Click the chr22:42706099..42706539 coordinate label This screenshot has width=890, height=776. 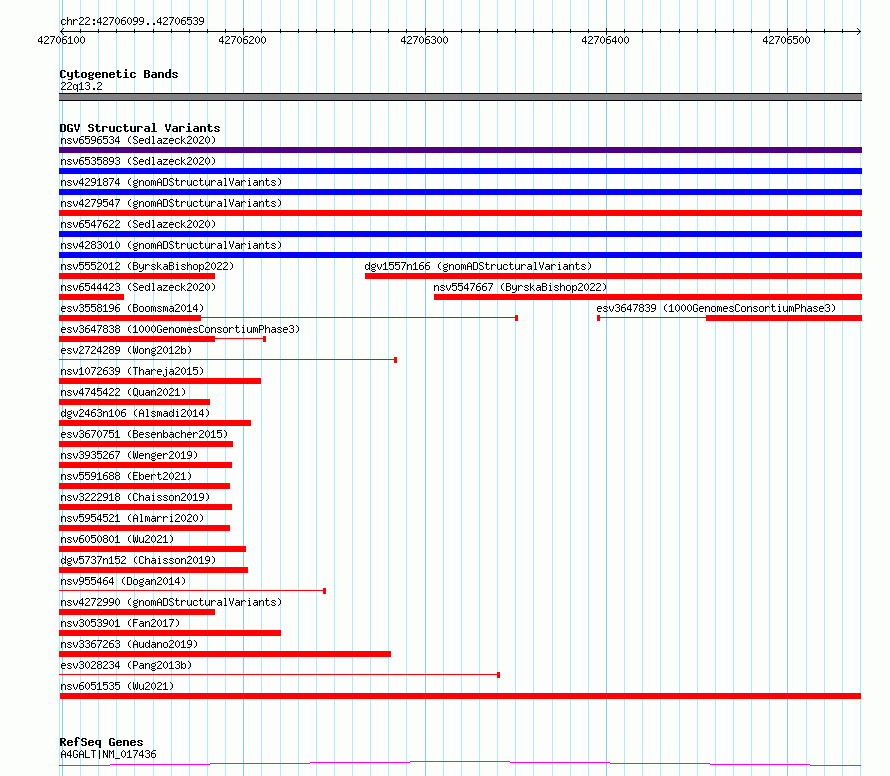[132, 21]
